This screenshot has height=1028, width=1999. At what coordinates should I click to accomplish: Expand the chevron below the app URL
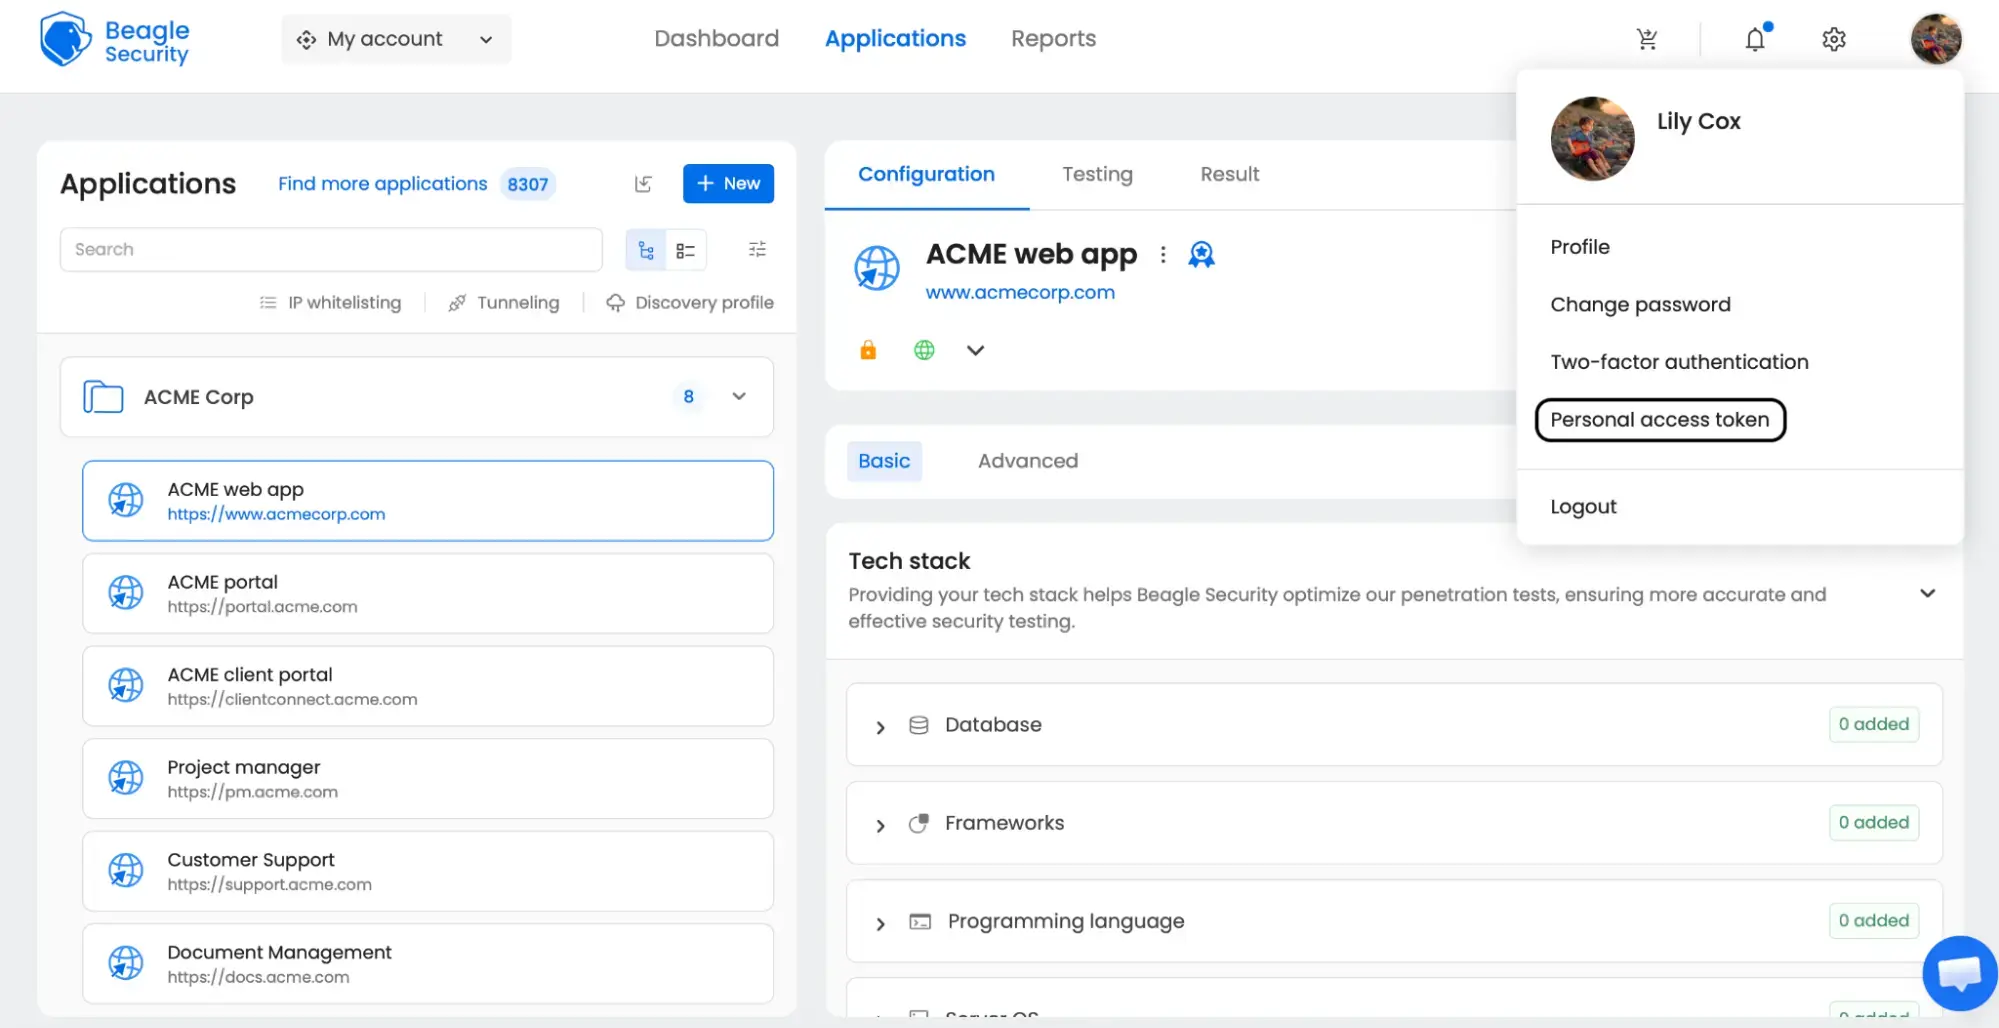point(976,350)
